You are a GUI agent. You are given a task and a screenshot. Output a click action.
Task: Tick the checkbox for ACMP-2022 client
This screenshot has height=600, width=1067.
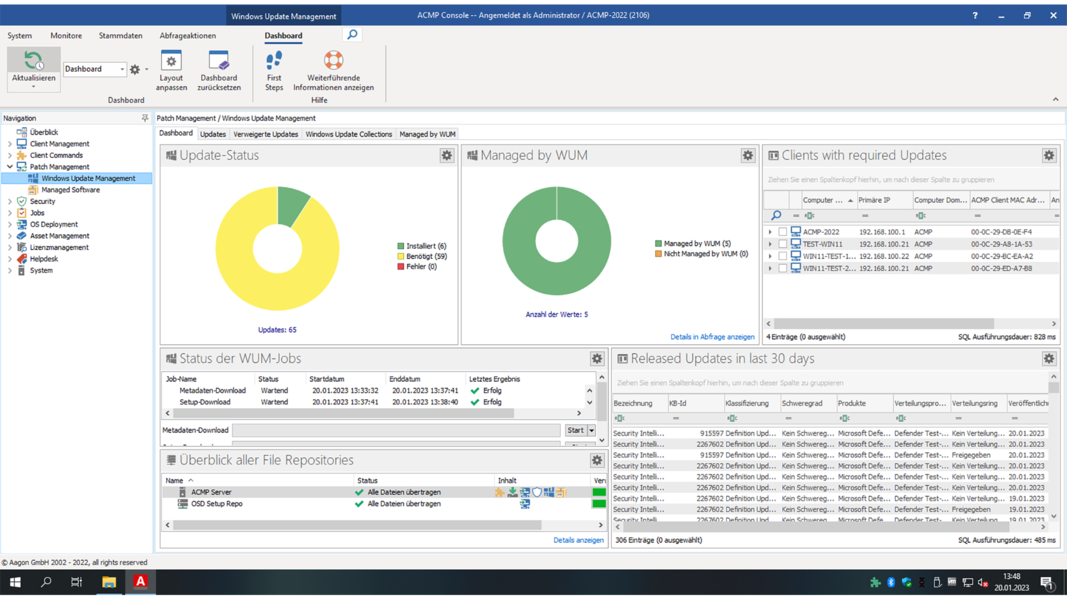coord(783,232)
